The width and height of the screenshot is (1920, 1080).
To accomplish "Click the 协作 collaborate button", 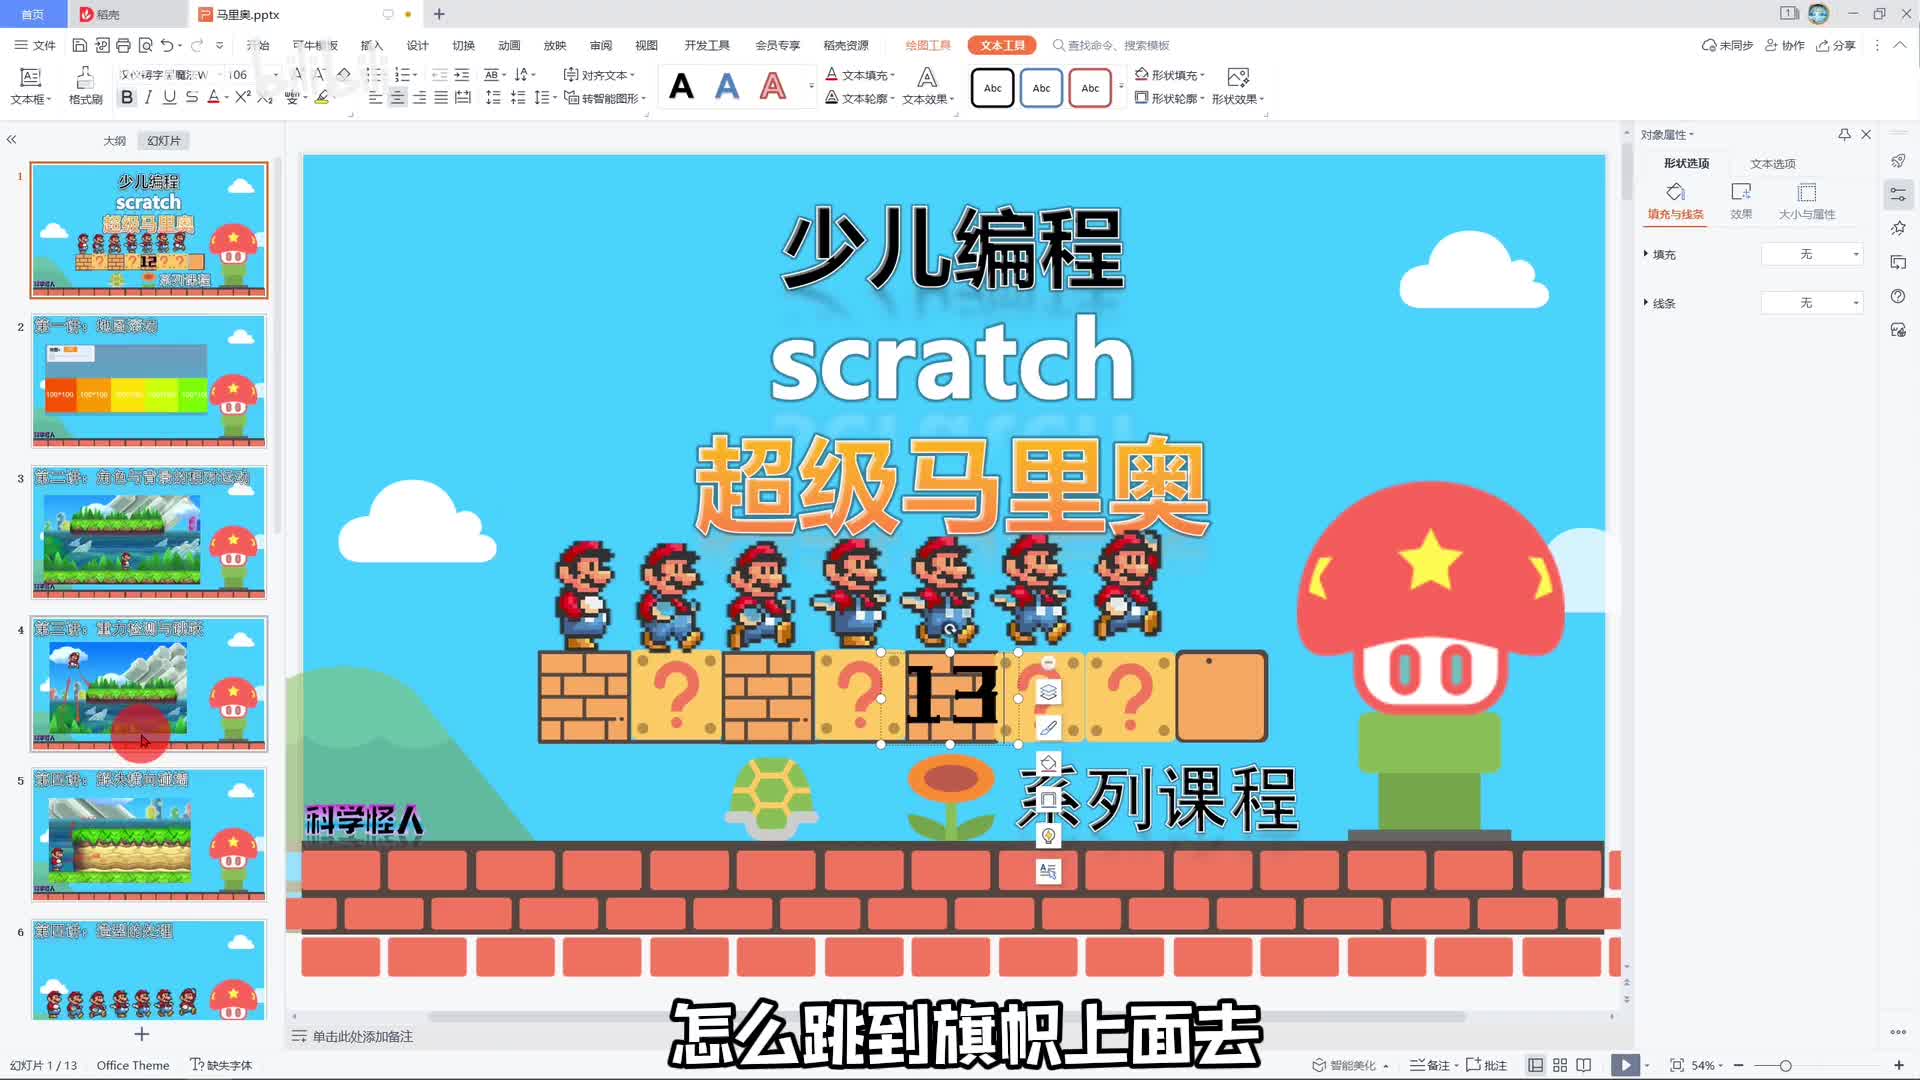I will [1785, 45].
